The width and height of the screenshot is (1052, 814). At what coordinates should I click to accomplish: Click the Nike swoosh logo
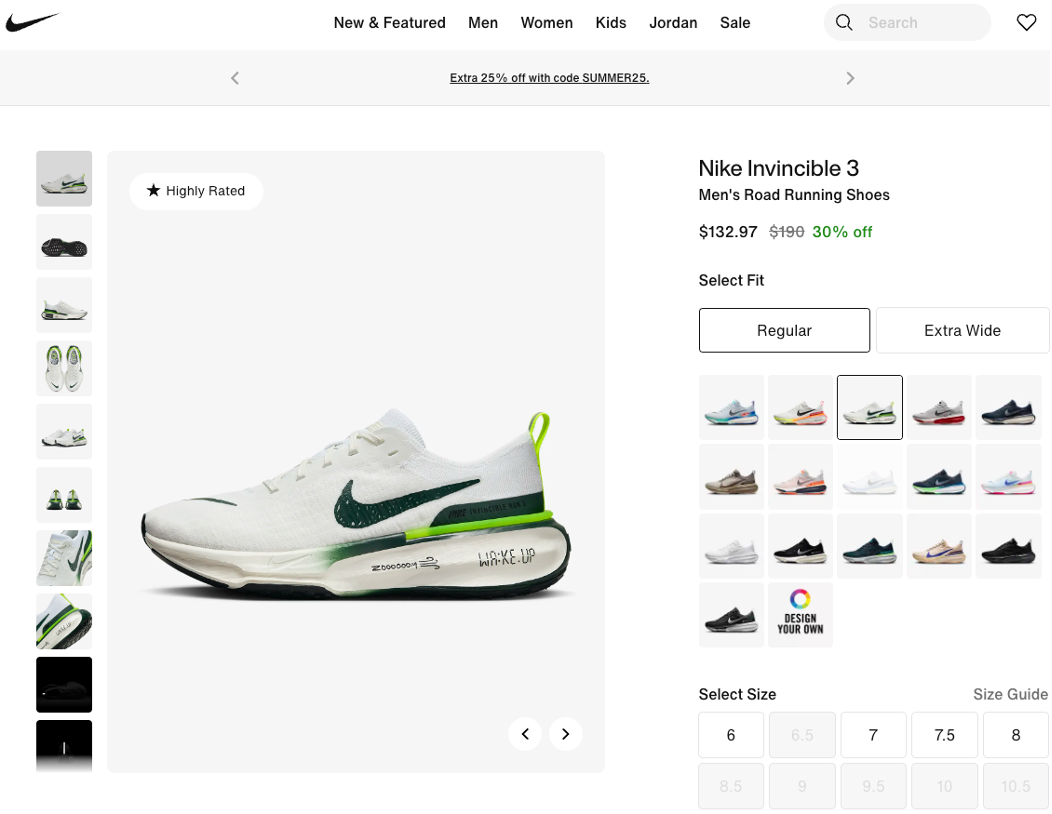[32, 22]
